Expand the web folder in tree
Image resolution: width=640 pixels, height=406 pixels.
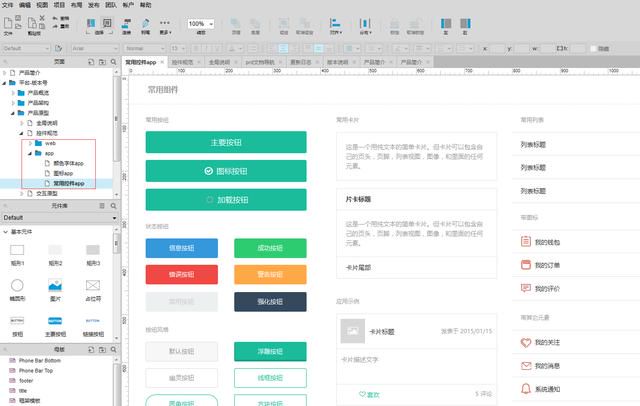(x=30, y=143)
